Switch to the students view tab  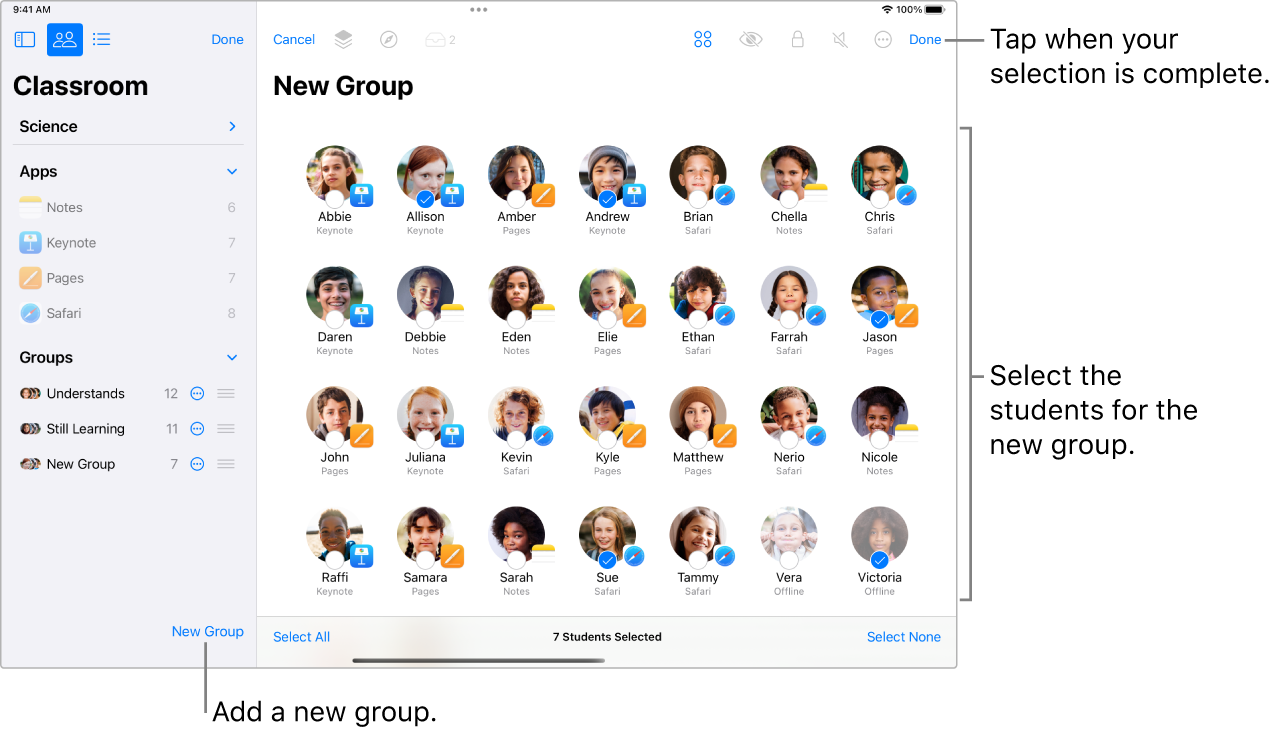64,39
